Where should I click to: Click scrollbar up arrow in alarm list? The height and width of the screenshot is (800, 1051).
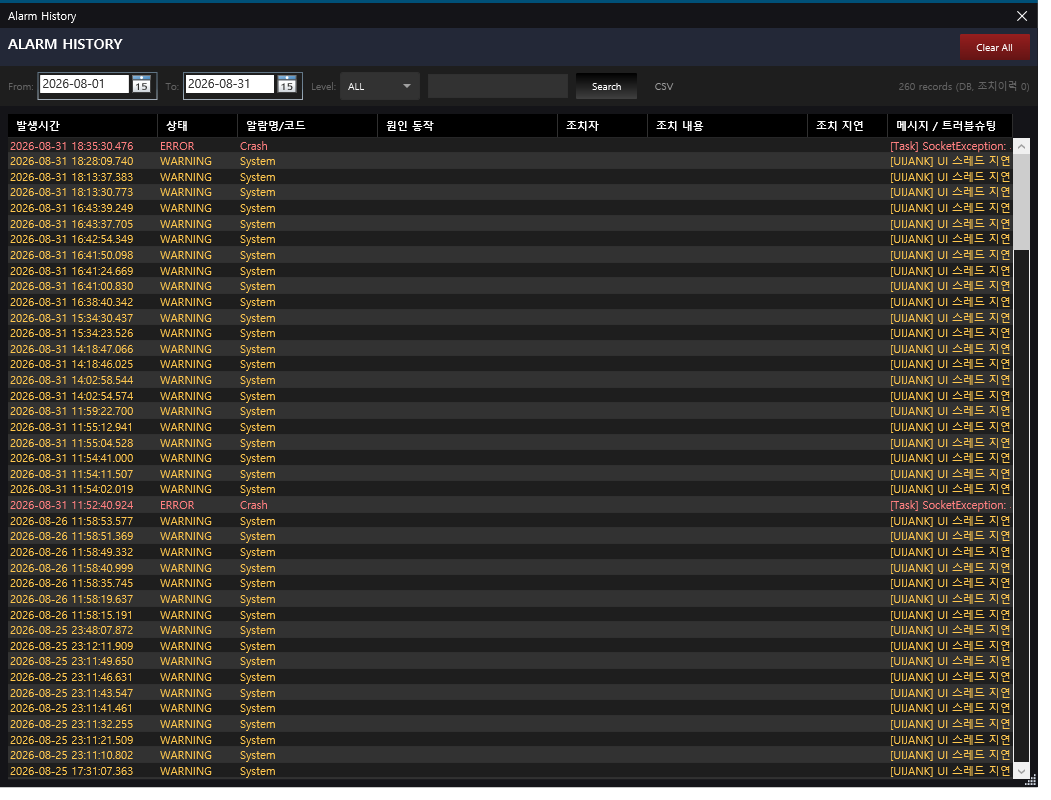point(1022,146)
